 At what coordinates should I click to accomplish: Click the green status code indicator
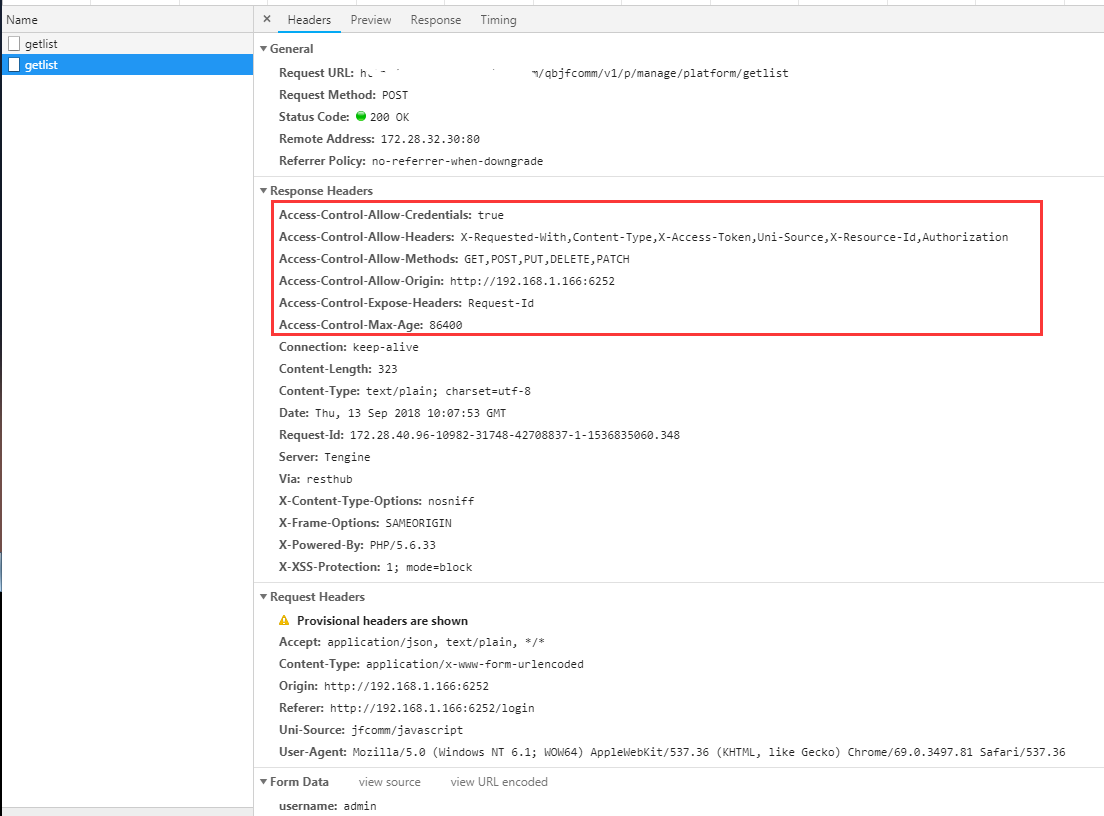(361, 116)
